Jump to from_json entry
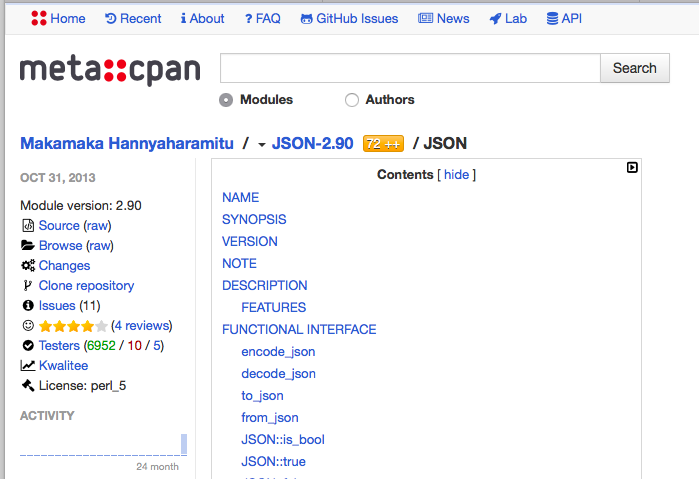699x479 pixels. click(x=270, y=417)
